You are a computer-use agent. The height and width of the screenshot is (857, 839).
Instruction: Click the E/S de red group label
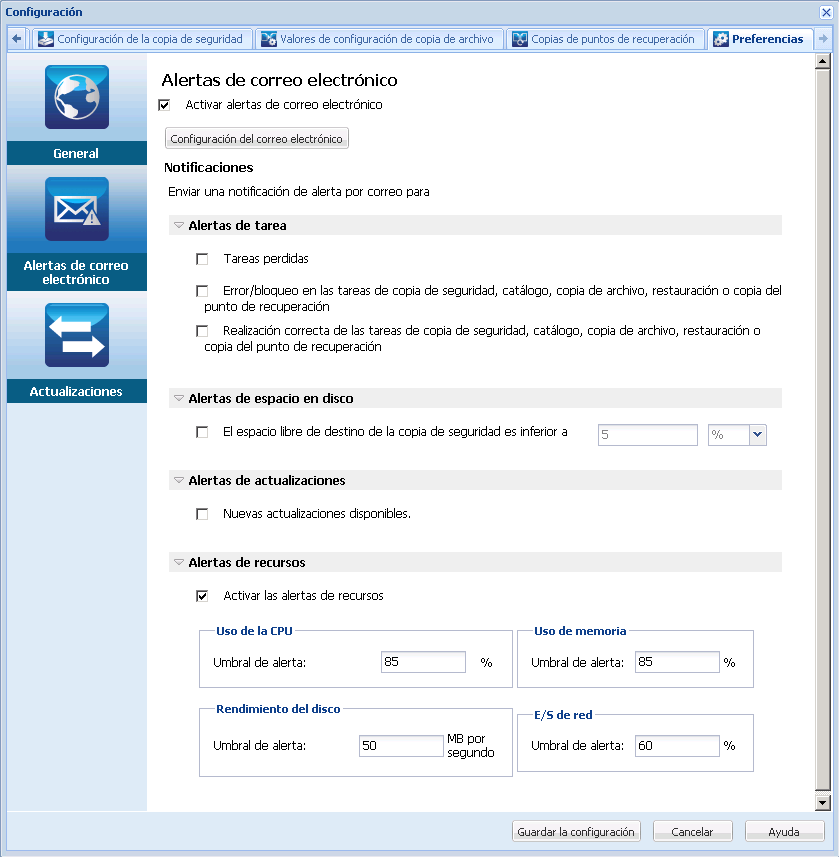click(563, 715)
